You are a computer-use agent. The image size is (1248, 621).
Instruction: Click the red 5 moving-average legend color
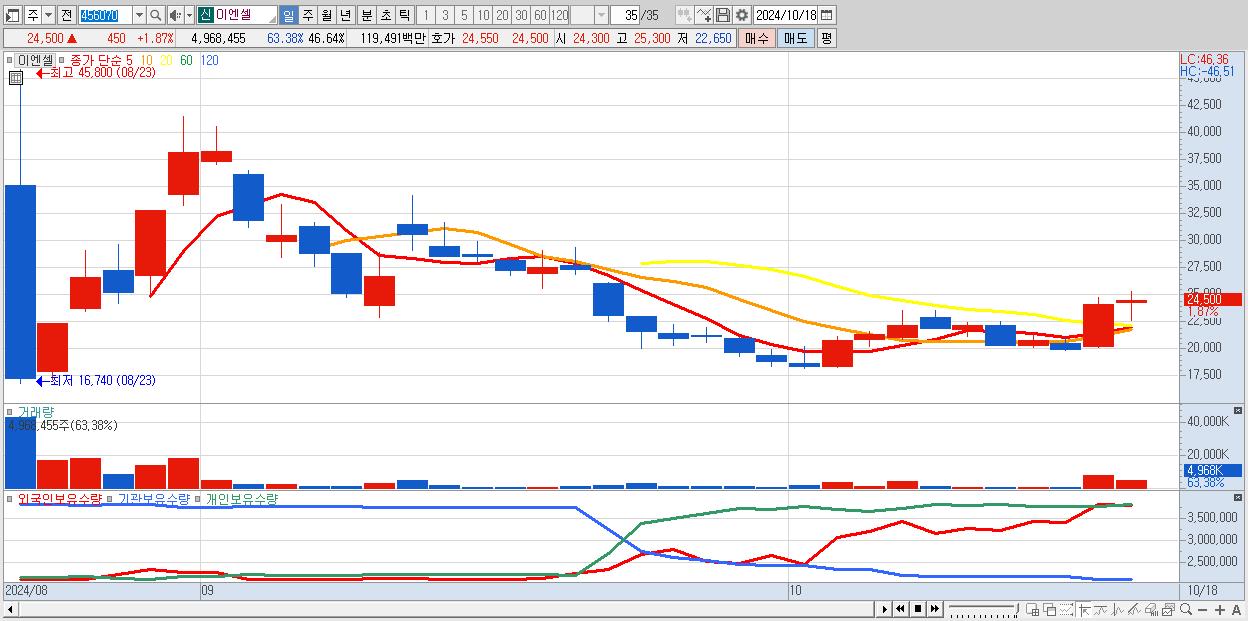click(130, 60)
